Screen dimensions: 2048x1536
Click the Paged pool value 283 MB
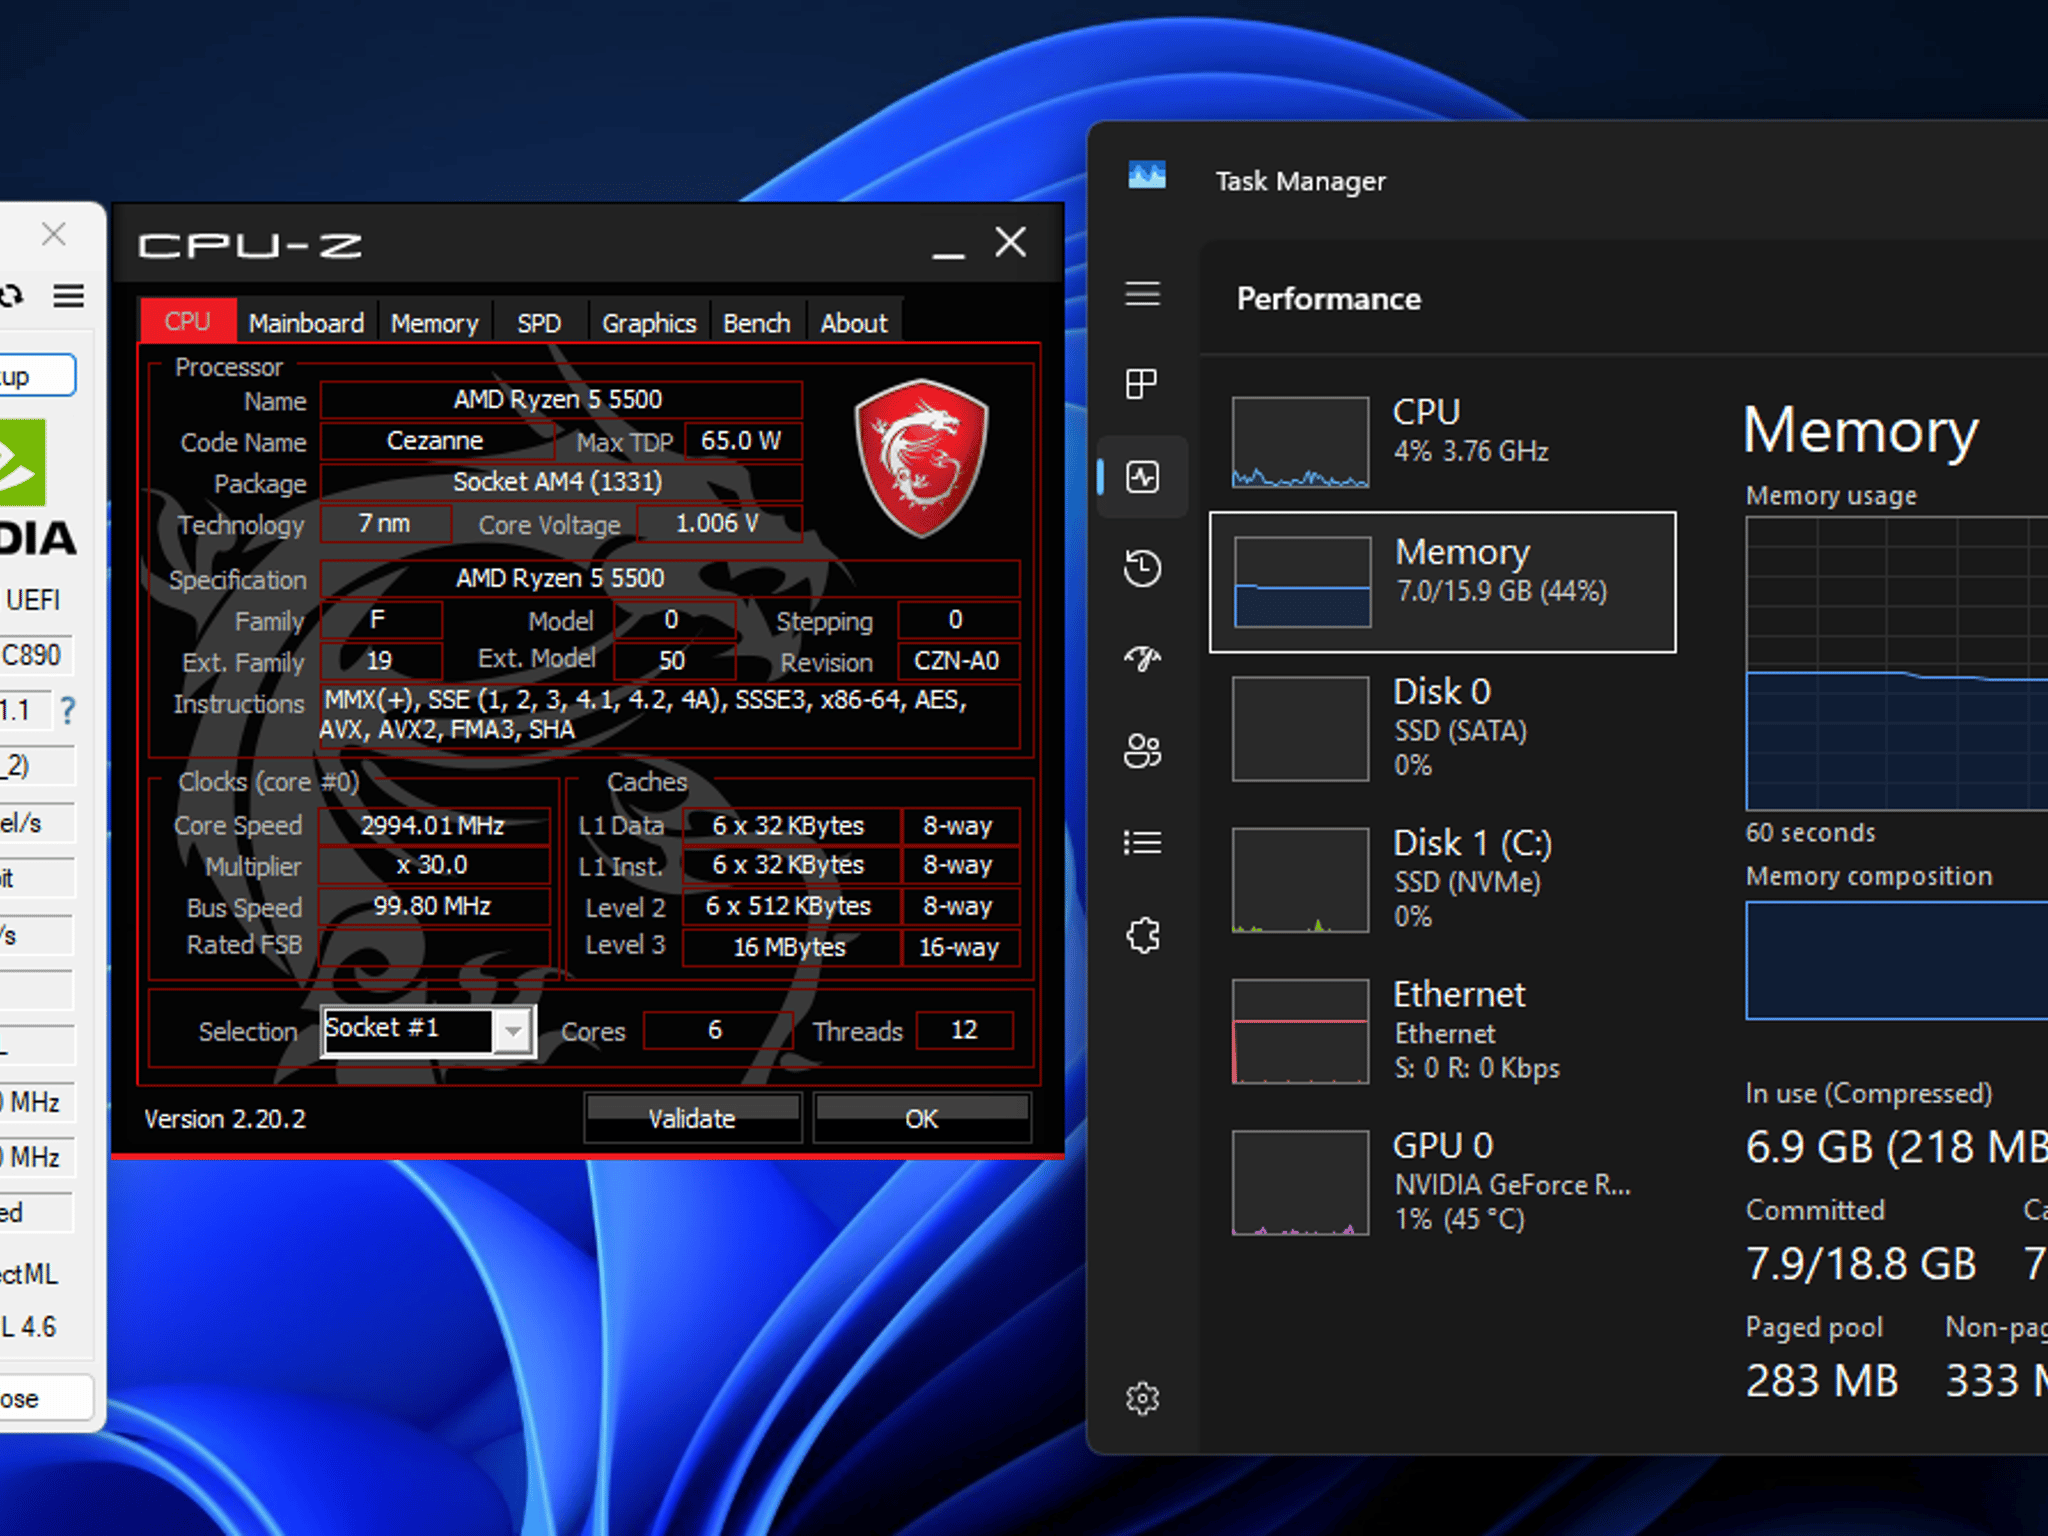point(1822,1381)
